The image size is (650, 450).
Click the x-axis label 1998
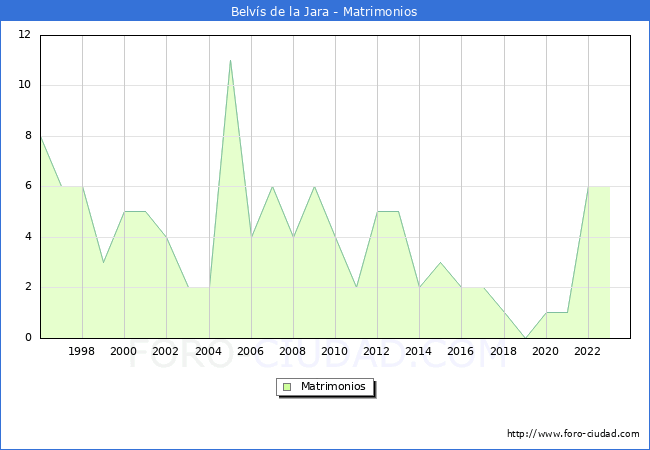coord(81,351)
